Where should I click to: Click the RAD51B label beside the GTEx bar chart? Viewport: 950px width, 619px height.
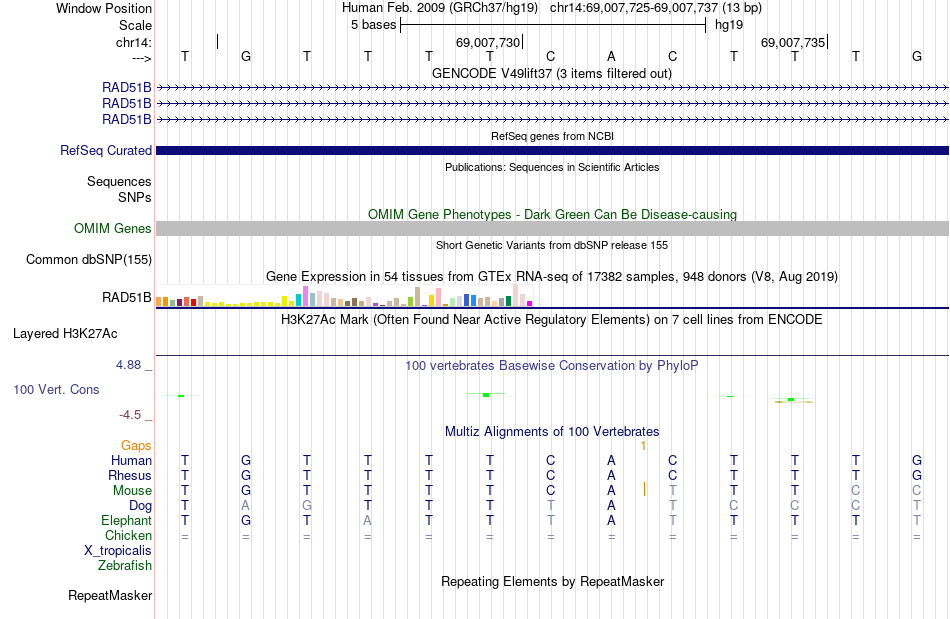(x=126, y=297)
